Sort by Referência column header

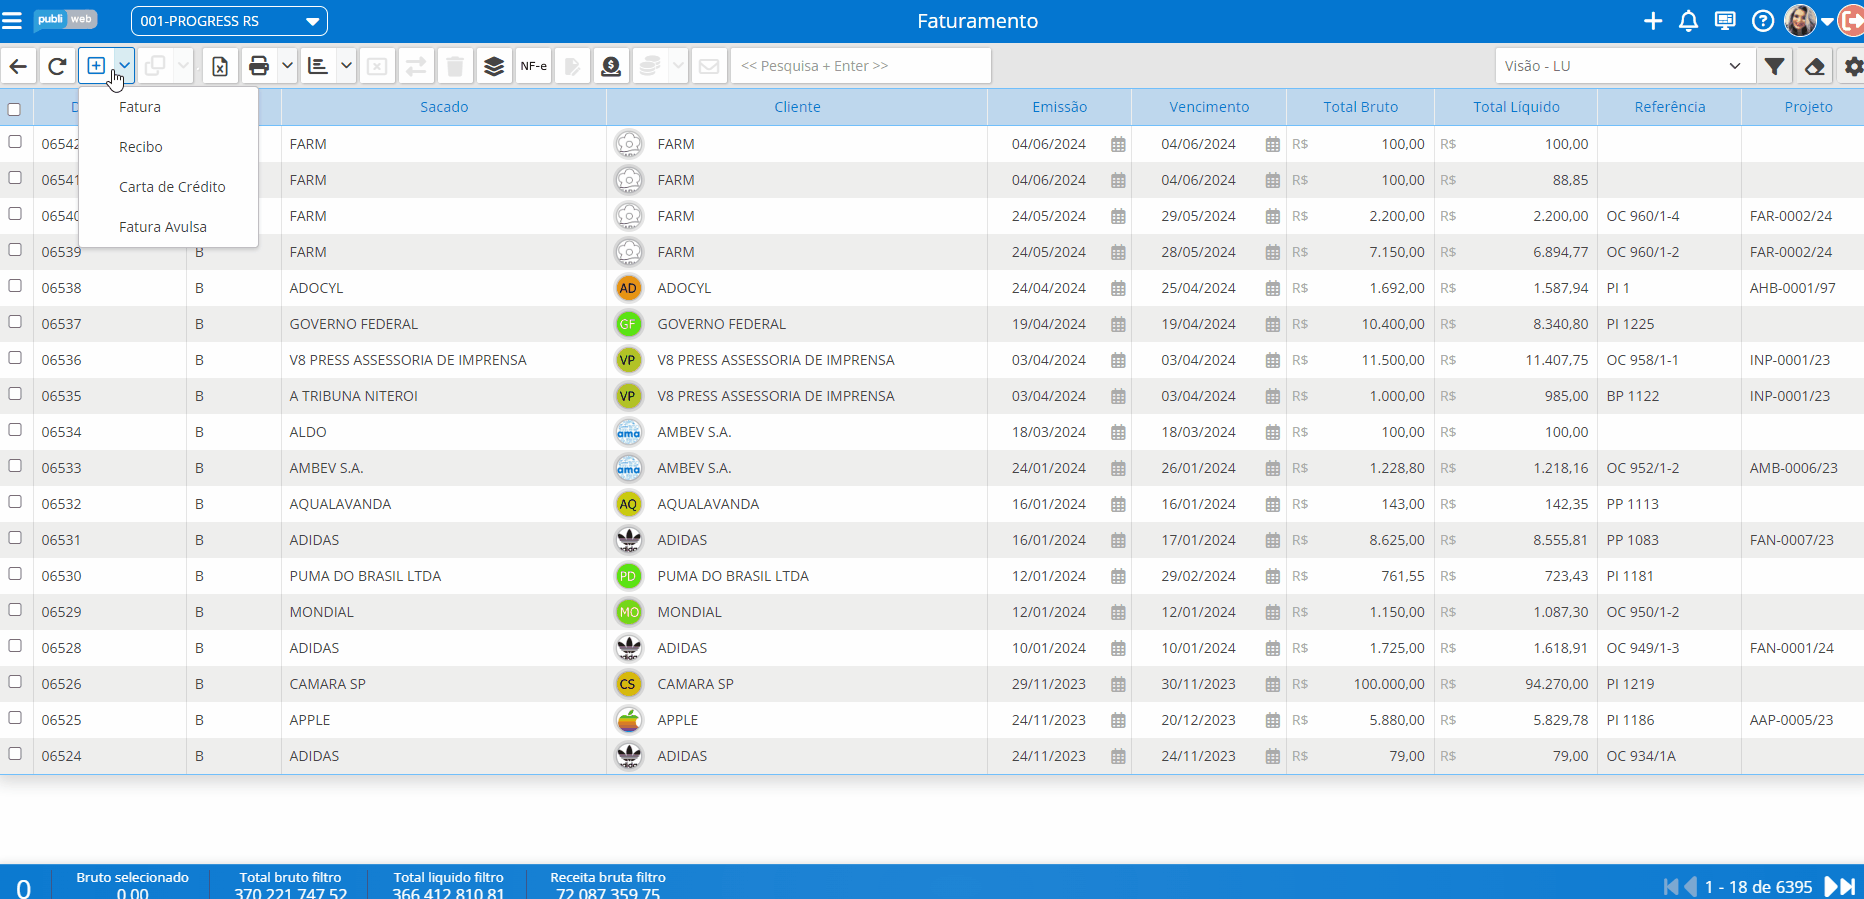click(1670, 107)
